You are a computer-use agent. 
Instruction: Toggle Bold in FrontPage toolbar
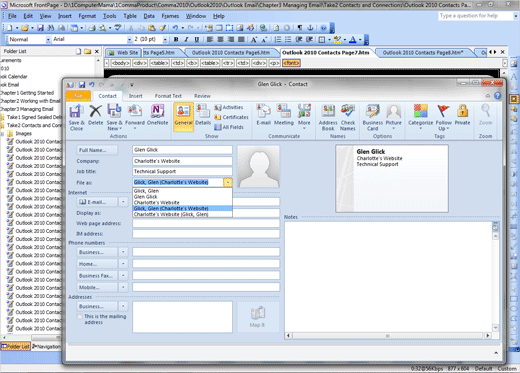coord(176,39)
